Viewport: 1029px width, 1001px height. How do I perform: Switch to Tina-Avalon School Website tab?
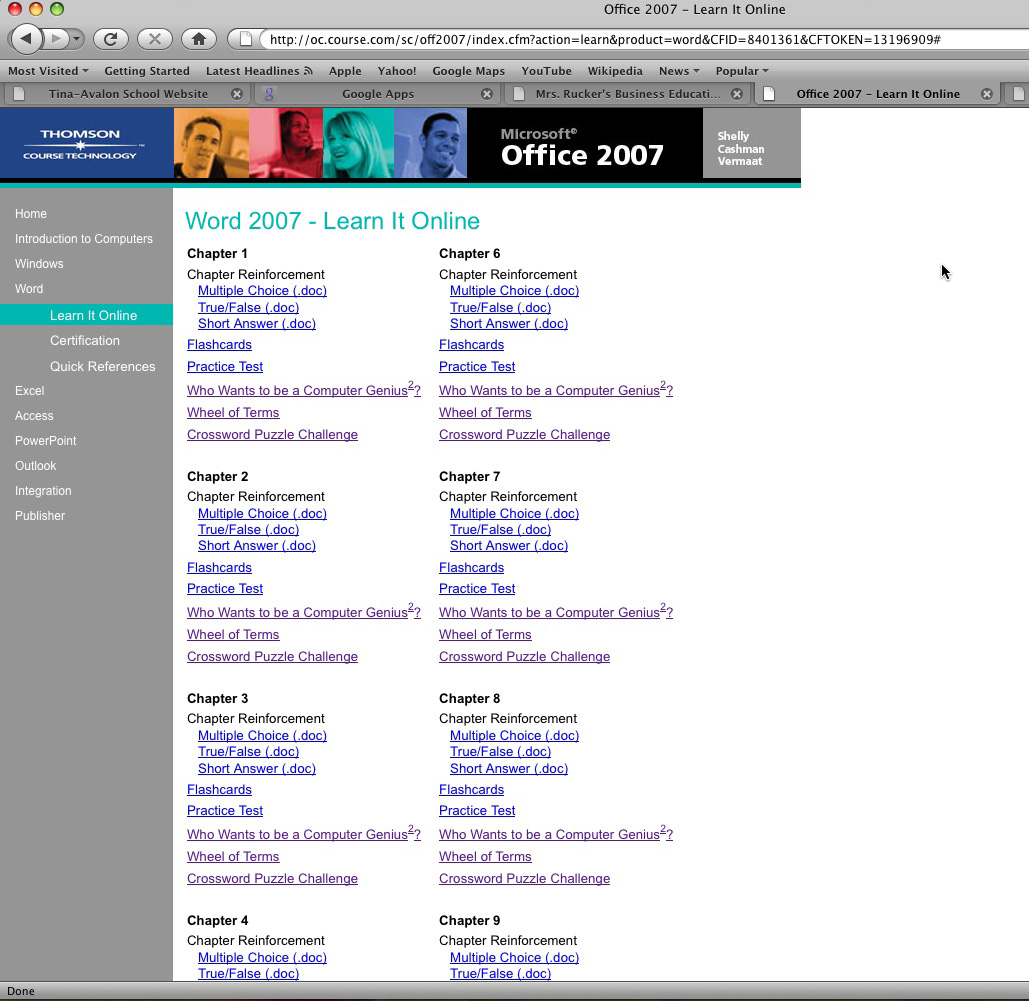pyautogui.click(x=128, y=94)
